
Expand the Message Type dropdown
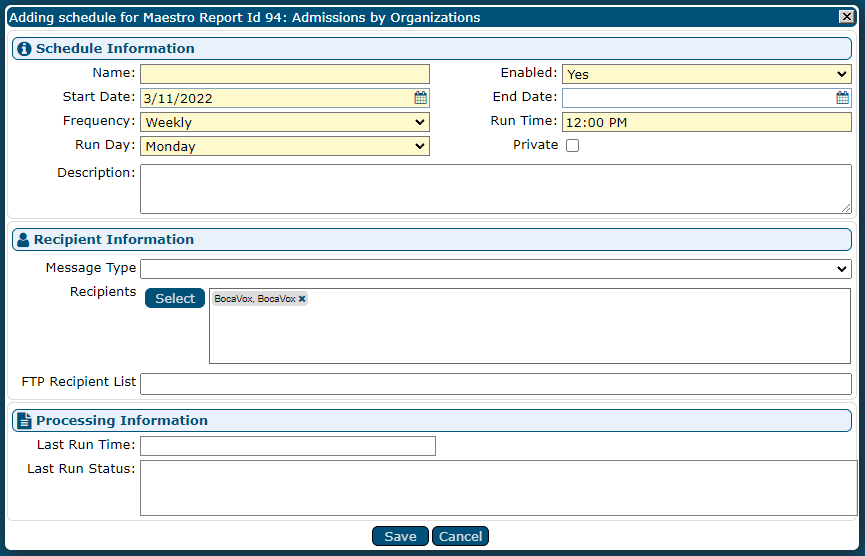[x=495, y=268]
